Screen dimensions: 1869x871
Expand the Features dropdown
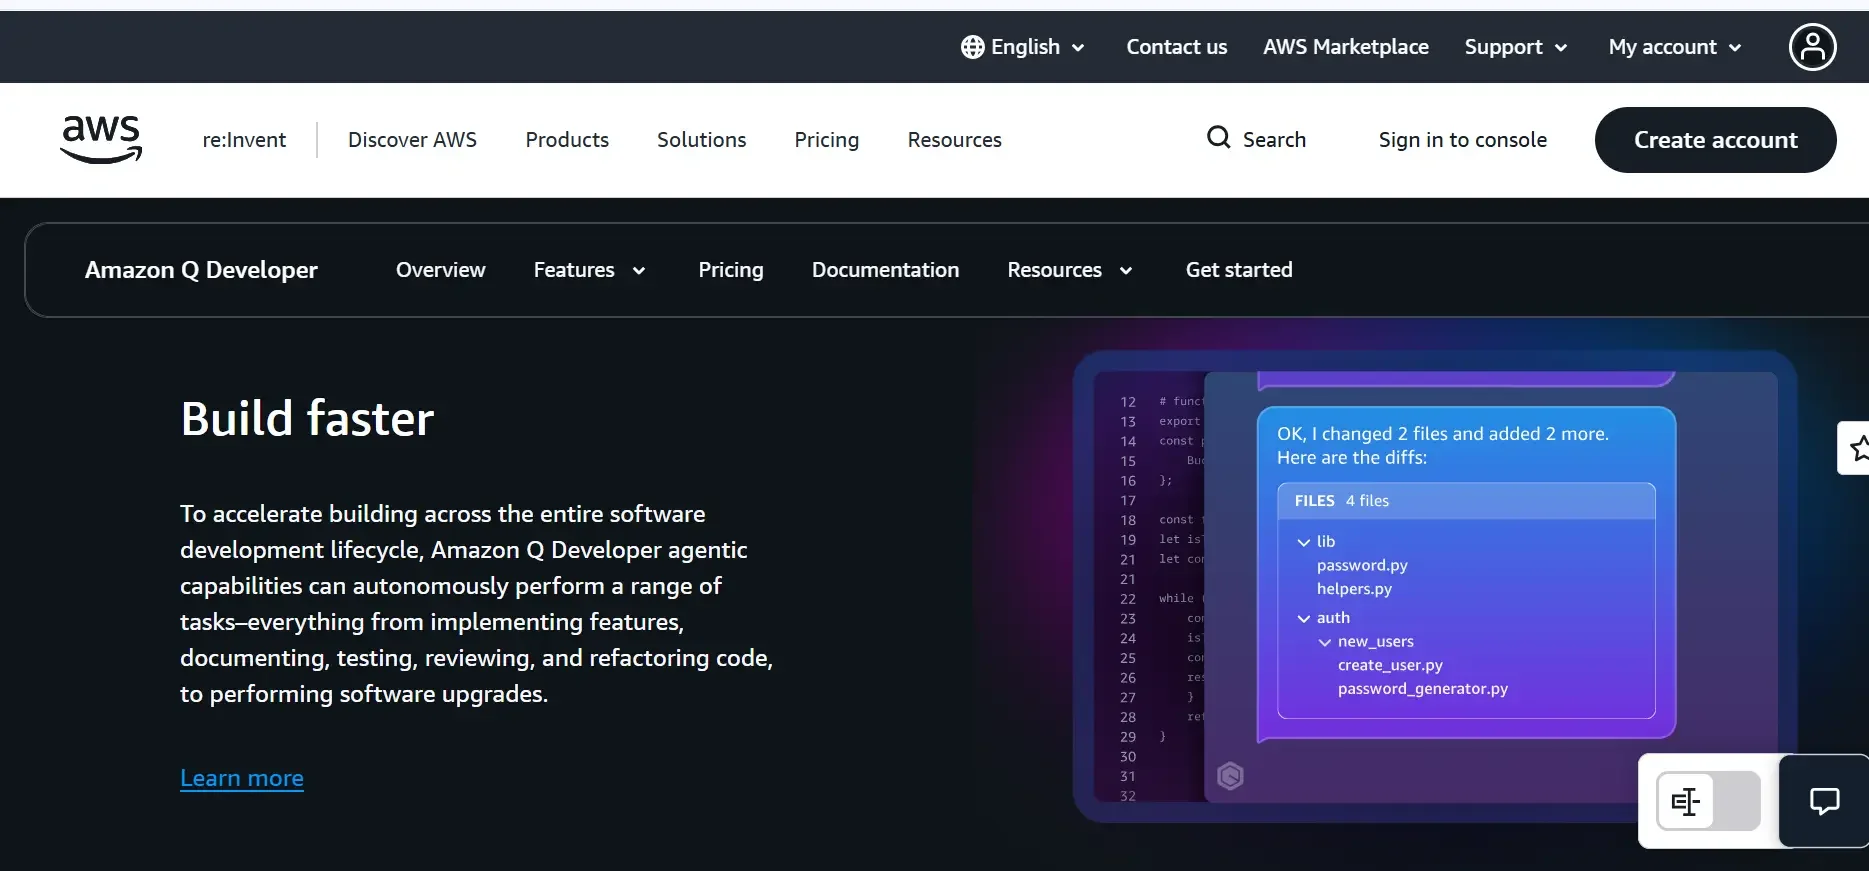[589, 270]
